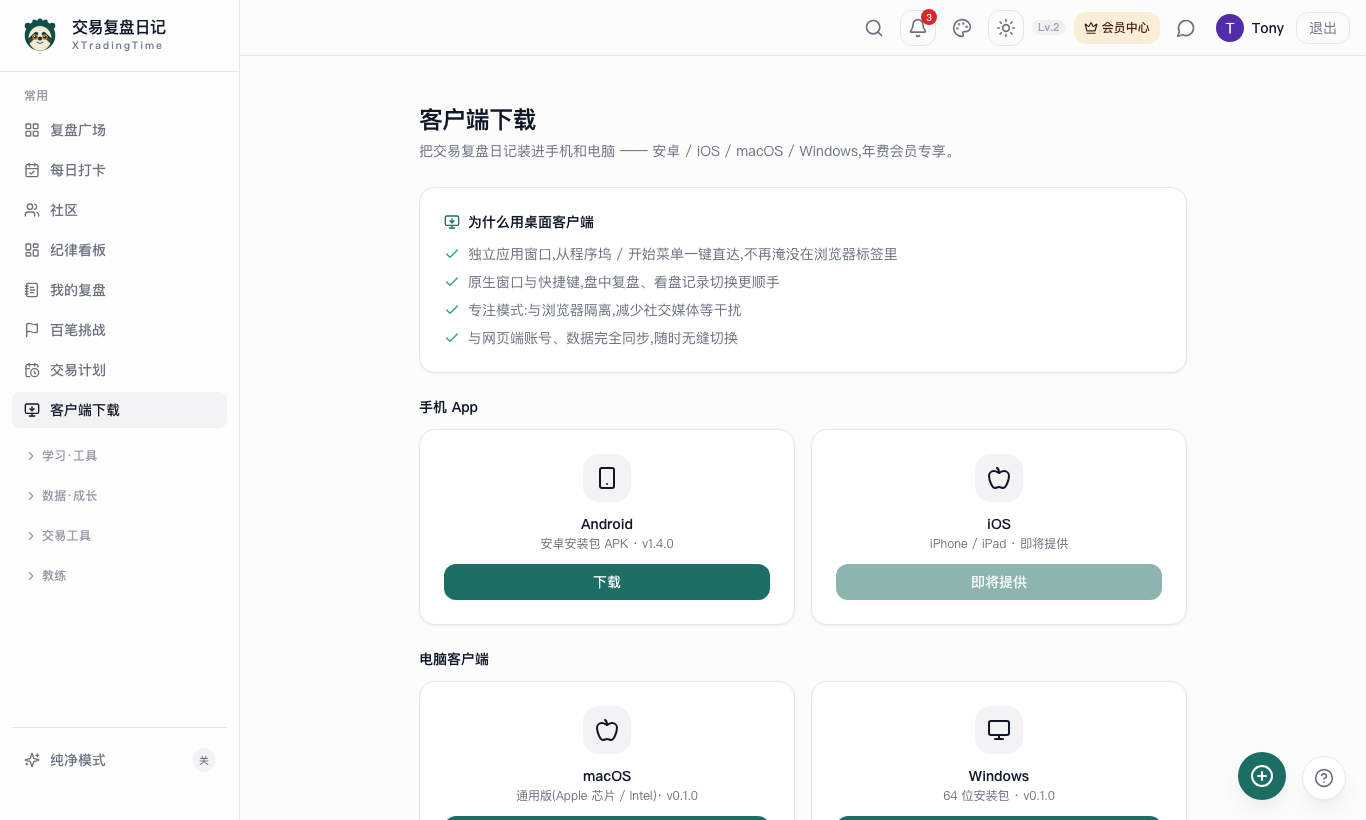Click the macOS card title

click(607, 776)
